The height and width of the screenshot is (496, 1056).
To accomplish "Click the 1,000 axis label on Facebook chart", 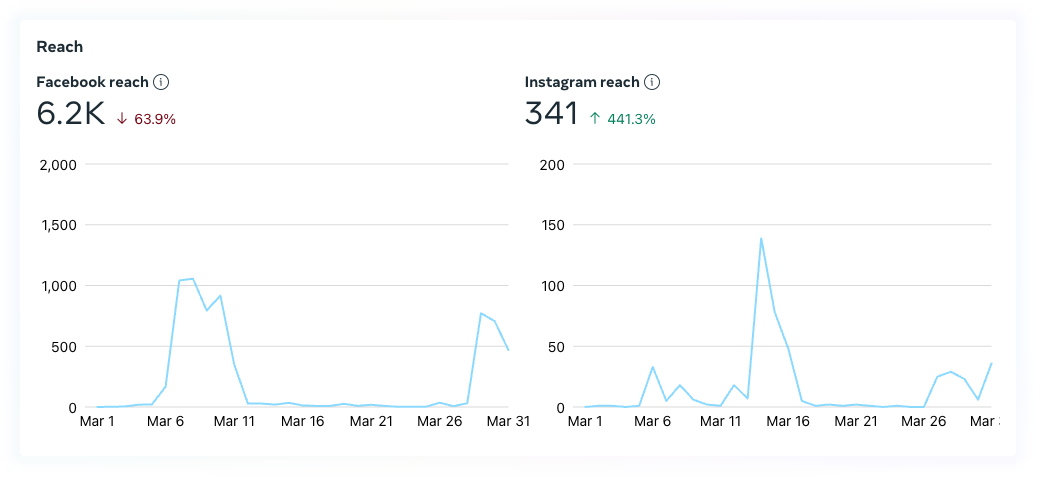I will (x=59, y=285).
